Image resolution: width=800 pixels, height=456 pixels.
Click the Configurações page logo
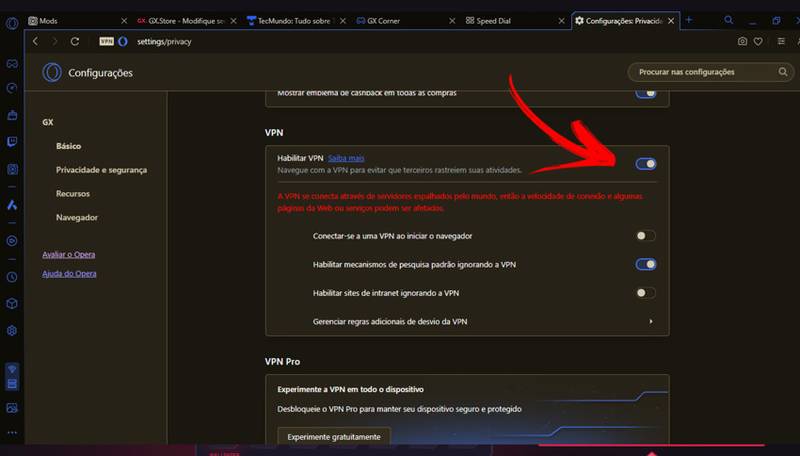tap(52, 72)
